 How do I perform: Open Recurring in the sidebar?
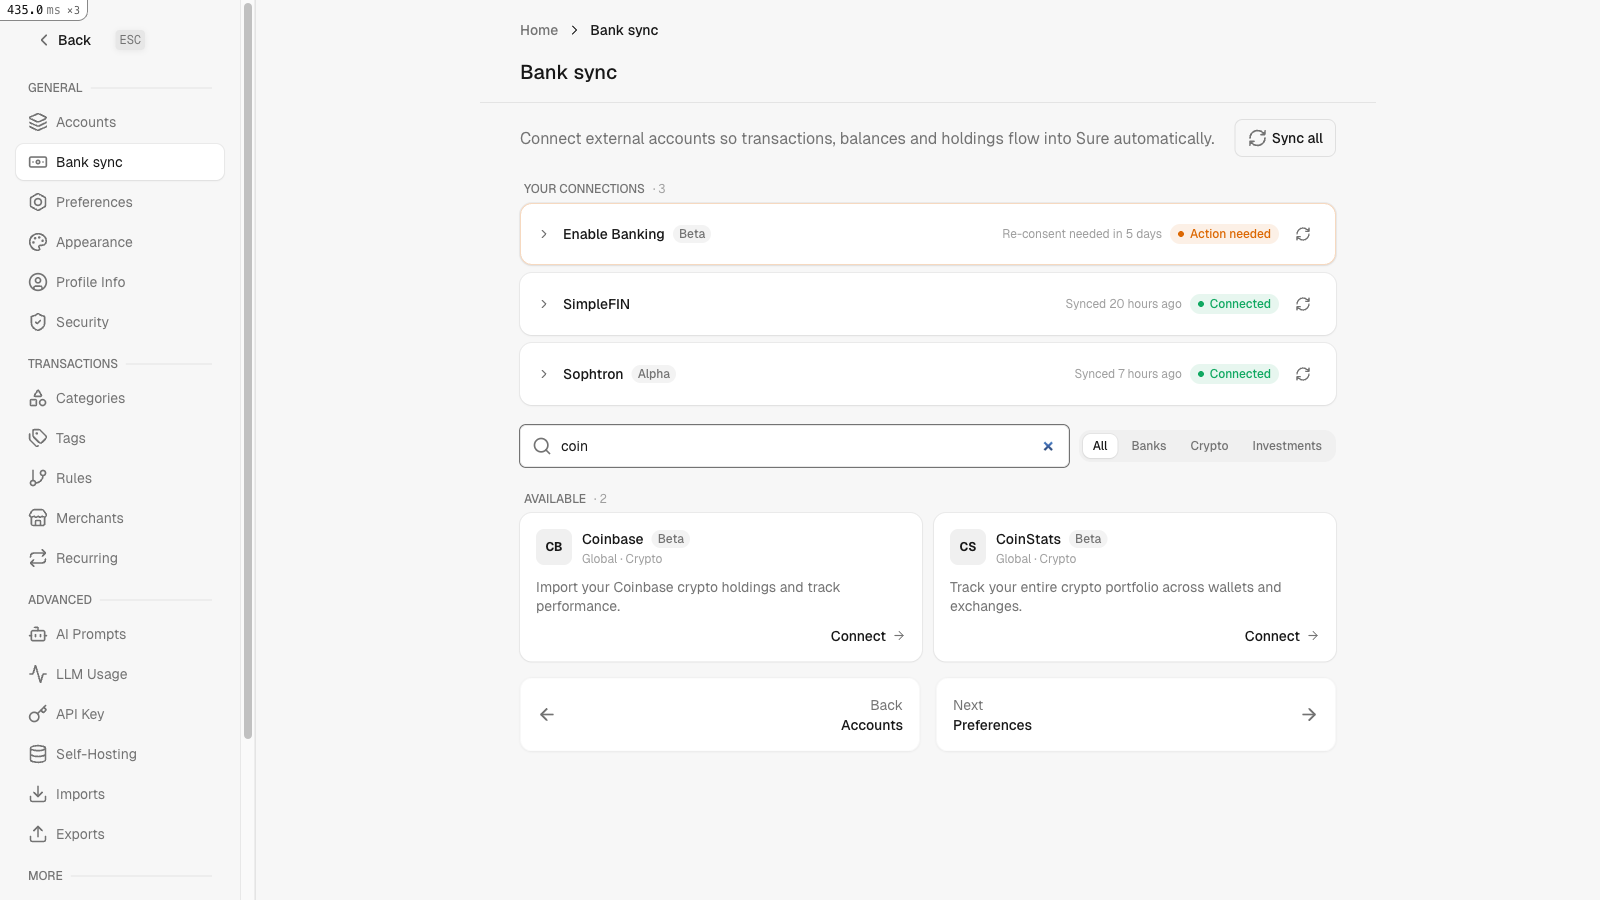tap(120, 558)
